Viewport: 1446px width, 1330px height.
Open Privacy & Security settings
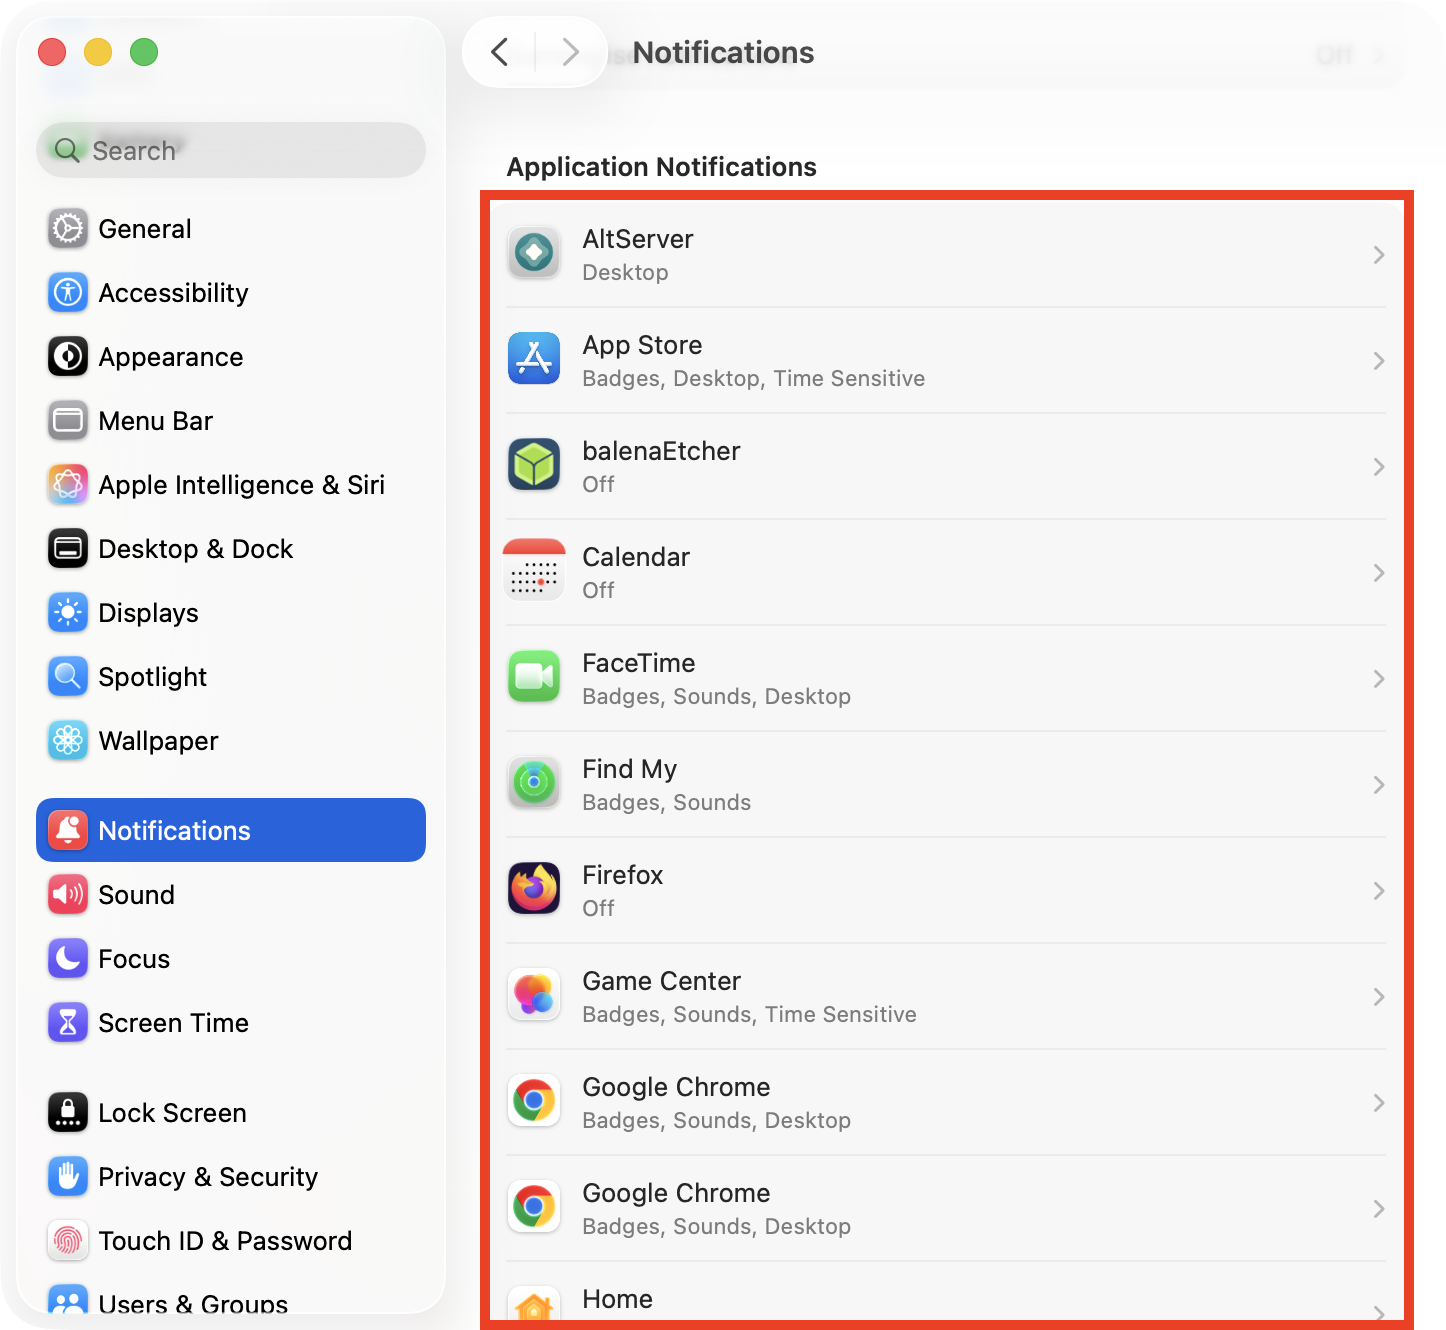pyautogui.click(x=207, y=1177)
